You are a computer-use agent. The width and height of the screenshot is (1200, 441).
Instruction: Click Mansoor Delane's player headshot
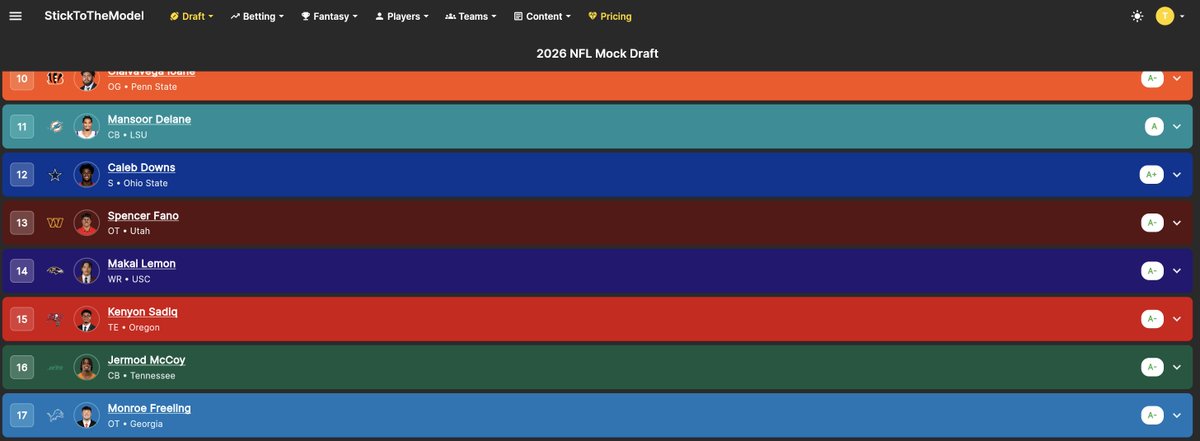click(x=86, y=127)
